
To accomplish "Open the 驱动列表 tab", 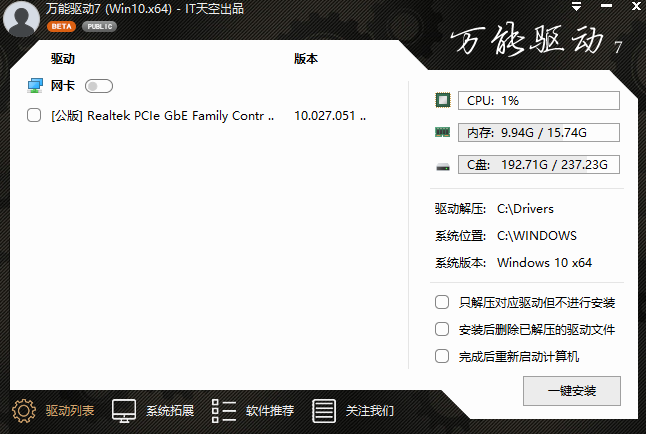I will pyautogui.click(x=53, y=411).
